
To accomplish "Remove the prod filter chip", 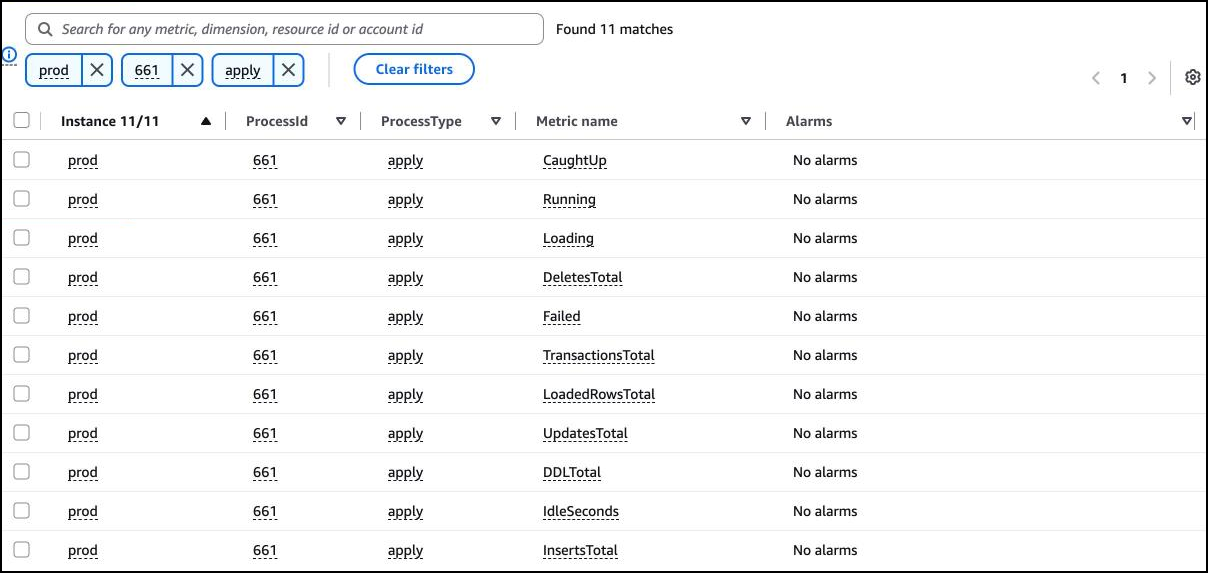I will (96, 70).
